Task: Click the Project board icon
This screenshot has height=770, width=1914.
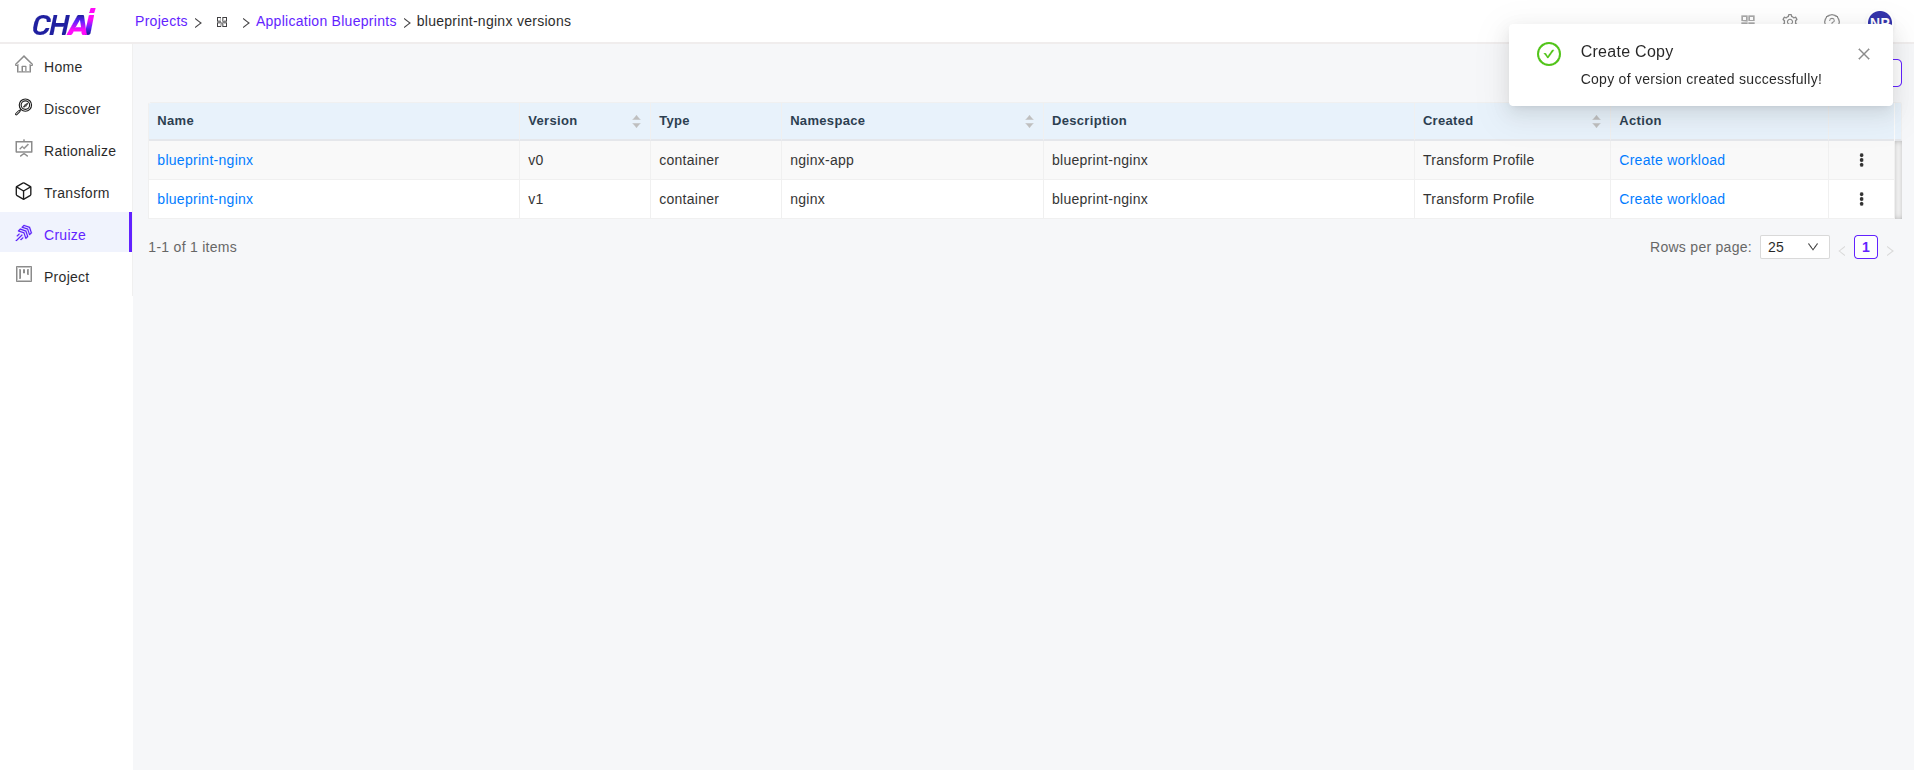Action: [24, 276]
